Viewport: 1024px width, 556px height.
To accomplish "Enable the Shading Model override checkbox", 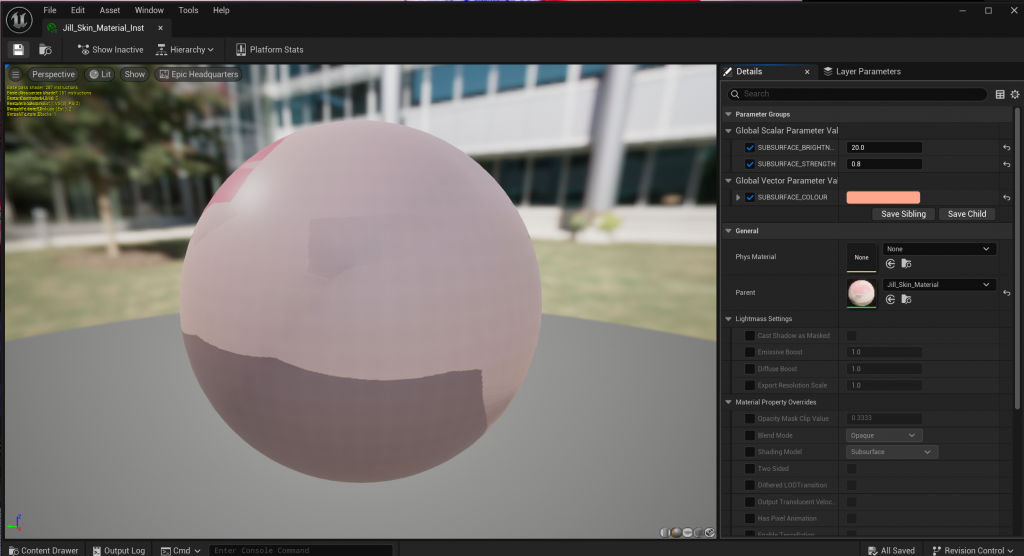I will pos(750,452).
